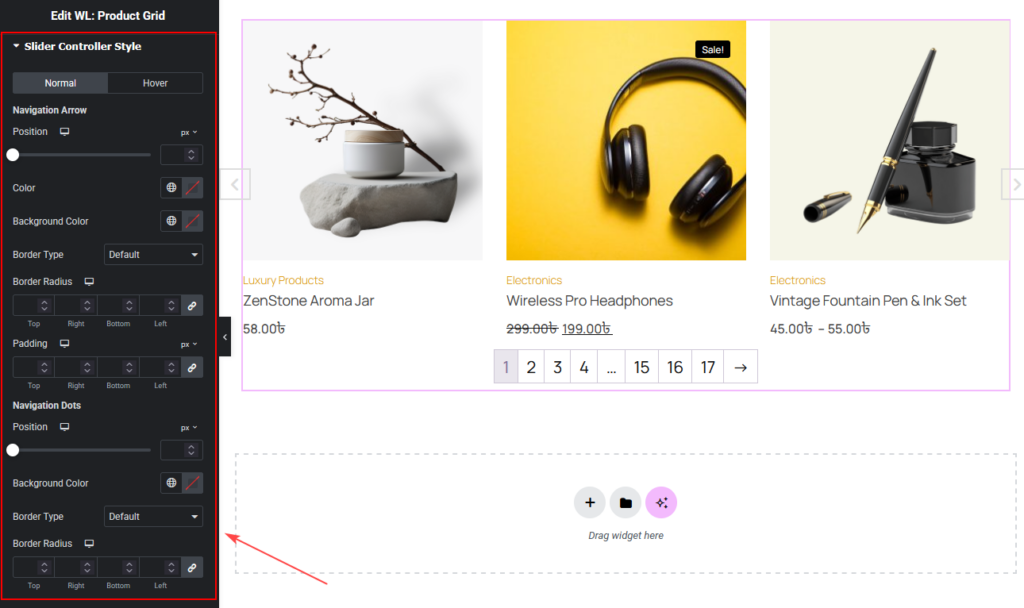Open the Wireless Pro Headphones product link
The height and width of the screenshot is (608, 1024).
tap(589, 301)
